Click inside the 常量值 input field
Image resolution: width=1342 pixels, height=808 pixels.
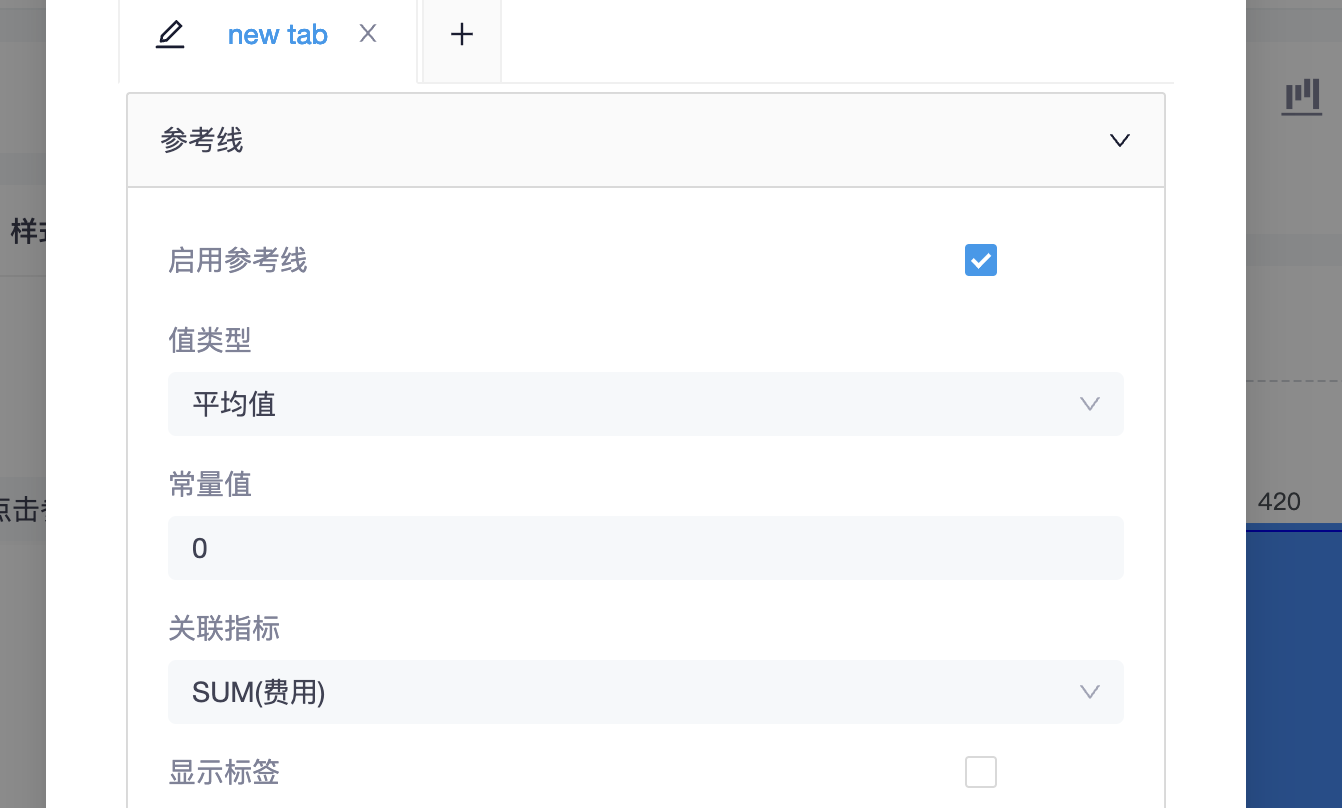(645, 548)
